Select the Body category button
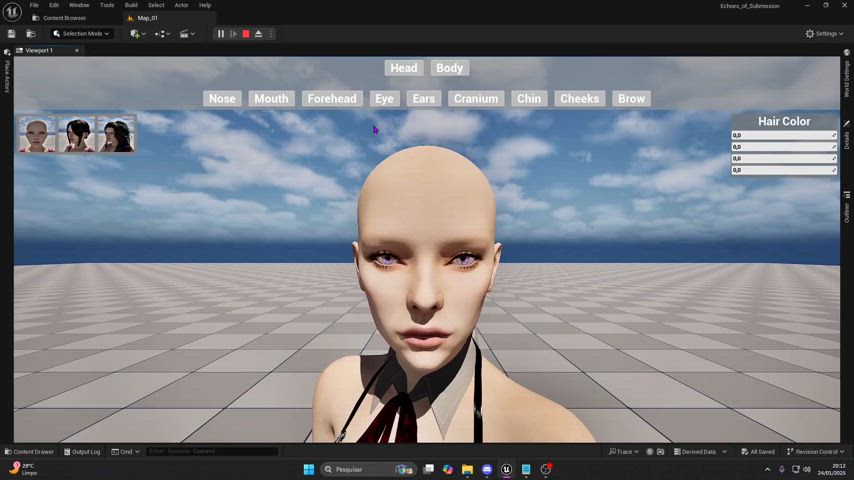Image resolution: width=854 pixels, height=480 pixels. click(x=449, y=68)
